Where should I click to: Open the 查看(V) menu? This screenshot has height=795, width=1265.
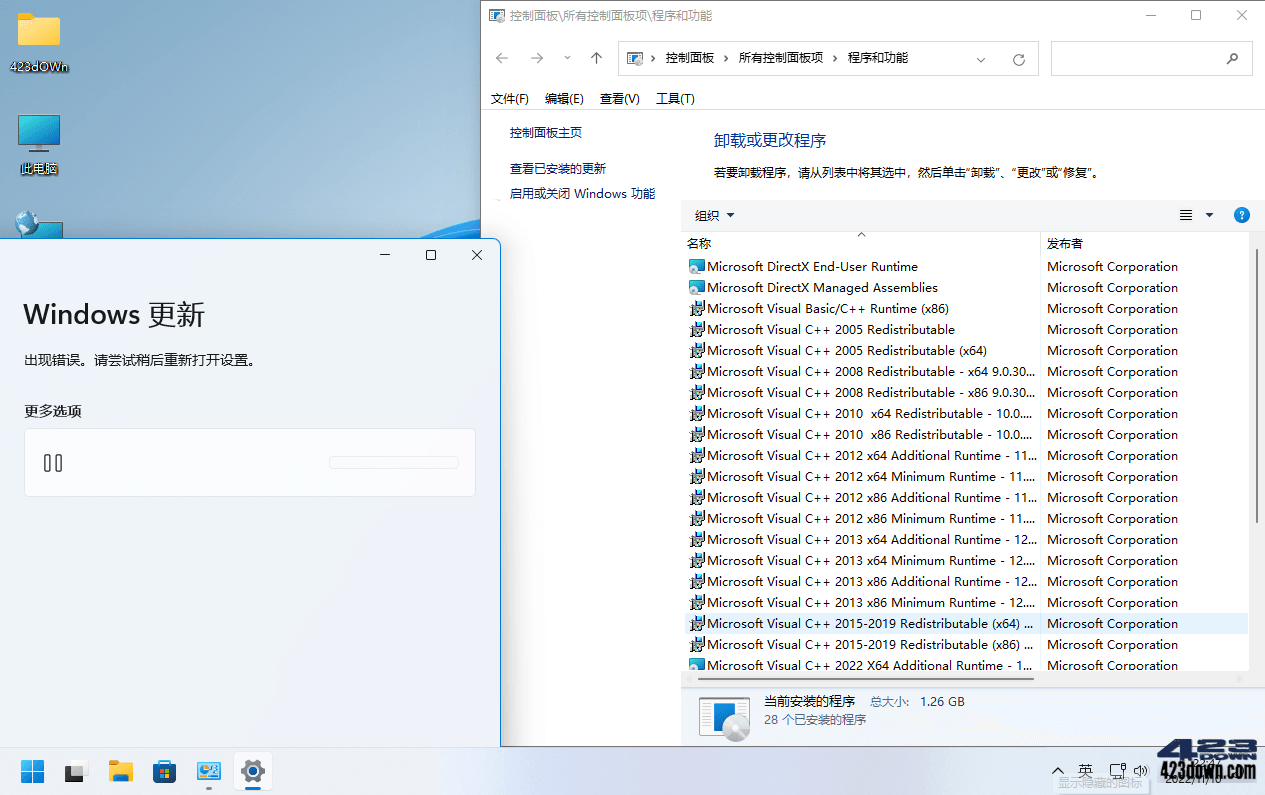point(620,98)
